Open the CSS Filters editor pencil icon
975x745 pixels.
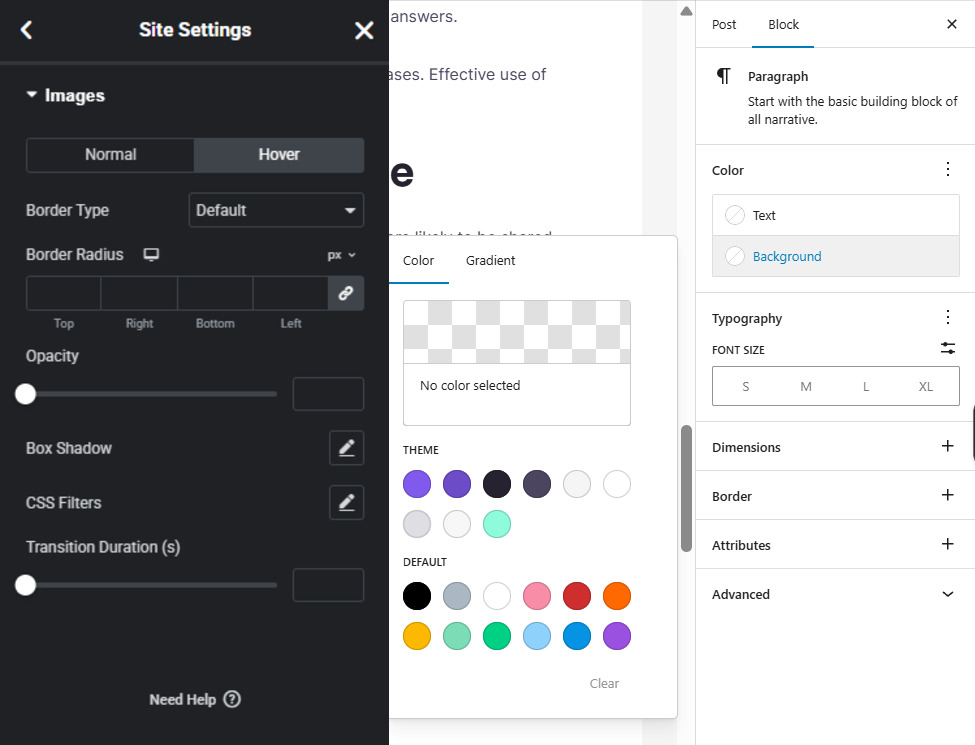point(347,502)
